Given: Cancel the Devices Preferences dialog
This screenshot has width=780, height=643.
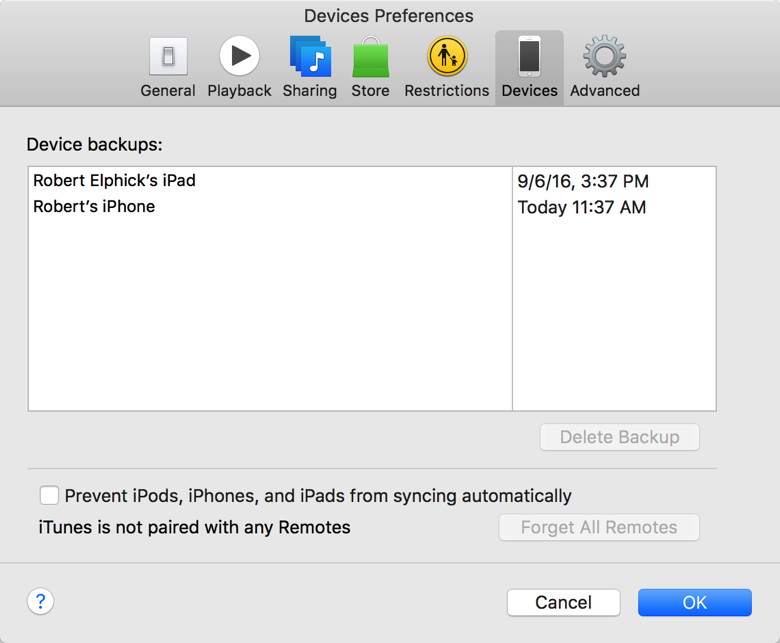Looking at the screenshot, I should (x=564, y=602).
